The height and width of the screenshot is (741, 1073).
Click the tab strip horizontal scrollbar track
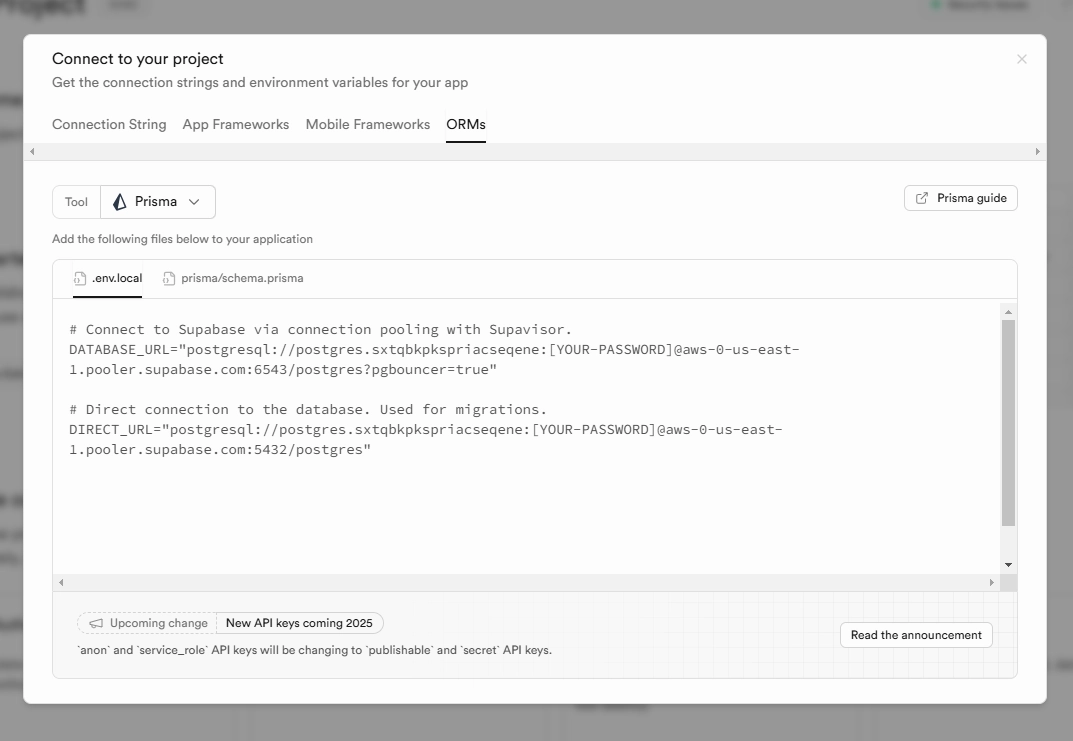[x=534, y=151]
